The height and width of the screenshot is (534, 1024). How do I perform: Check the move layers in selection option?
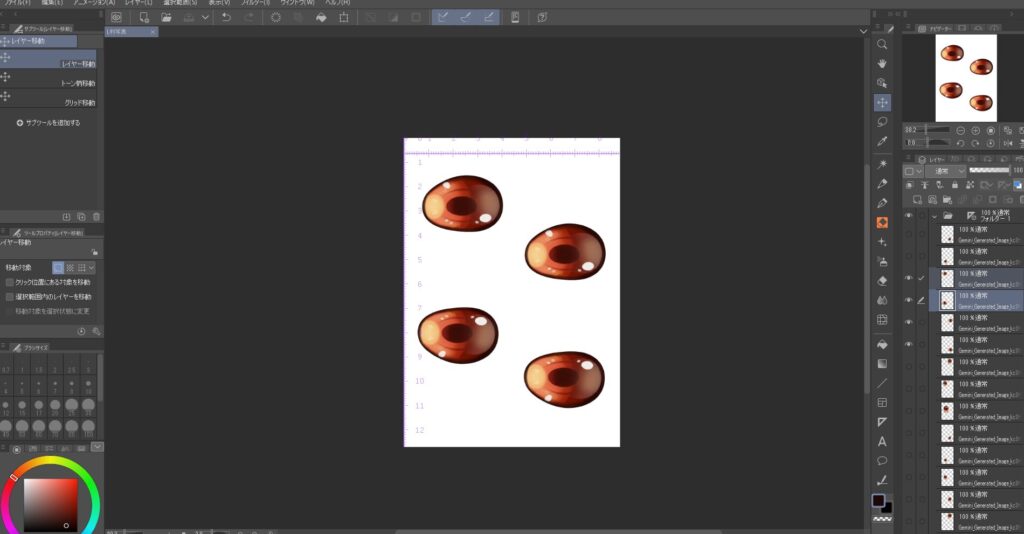point(9,297)
